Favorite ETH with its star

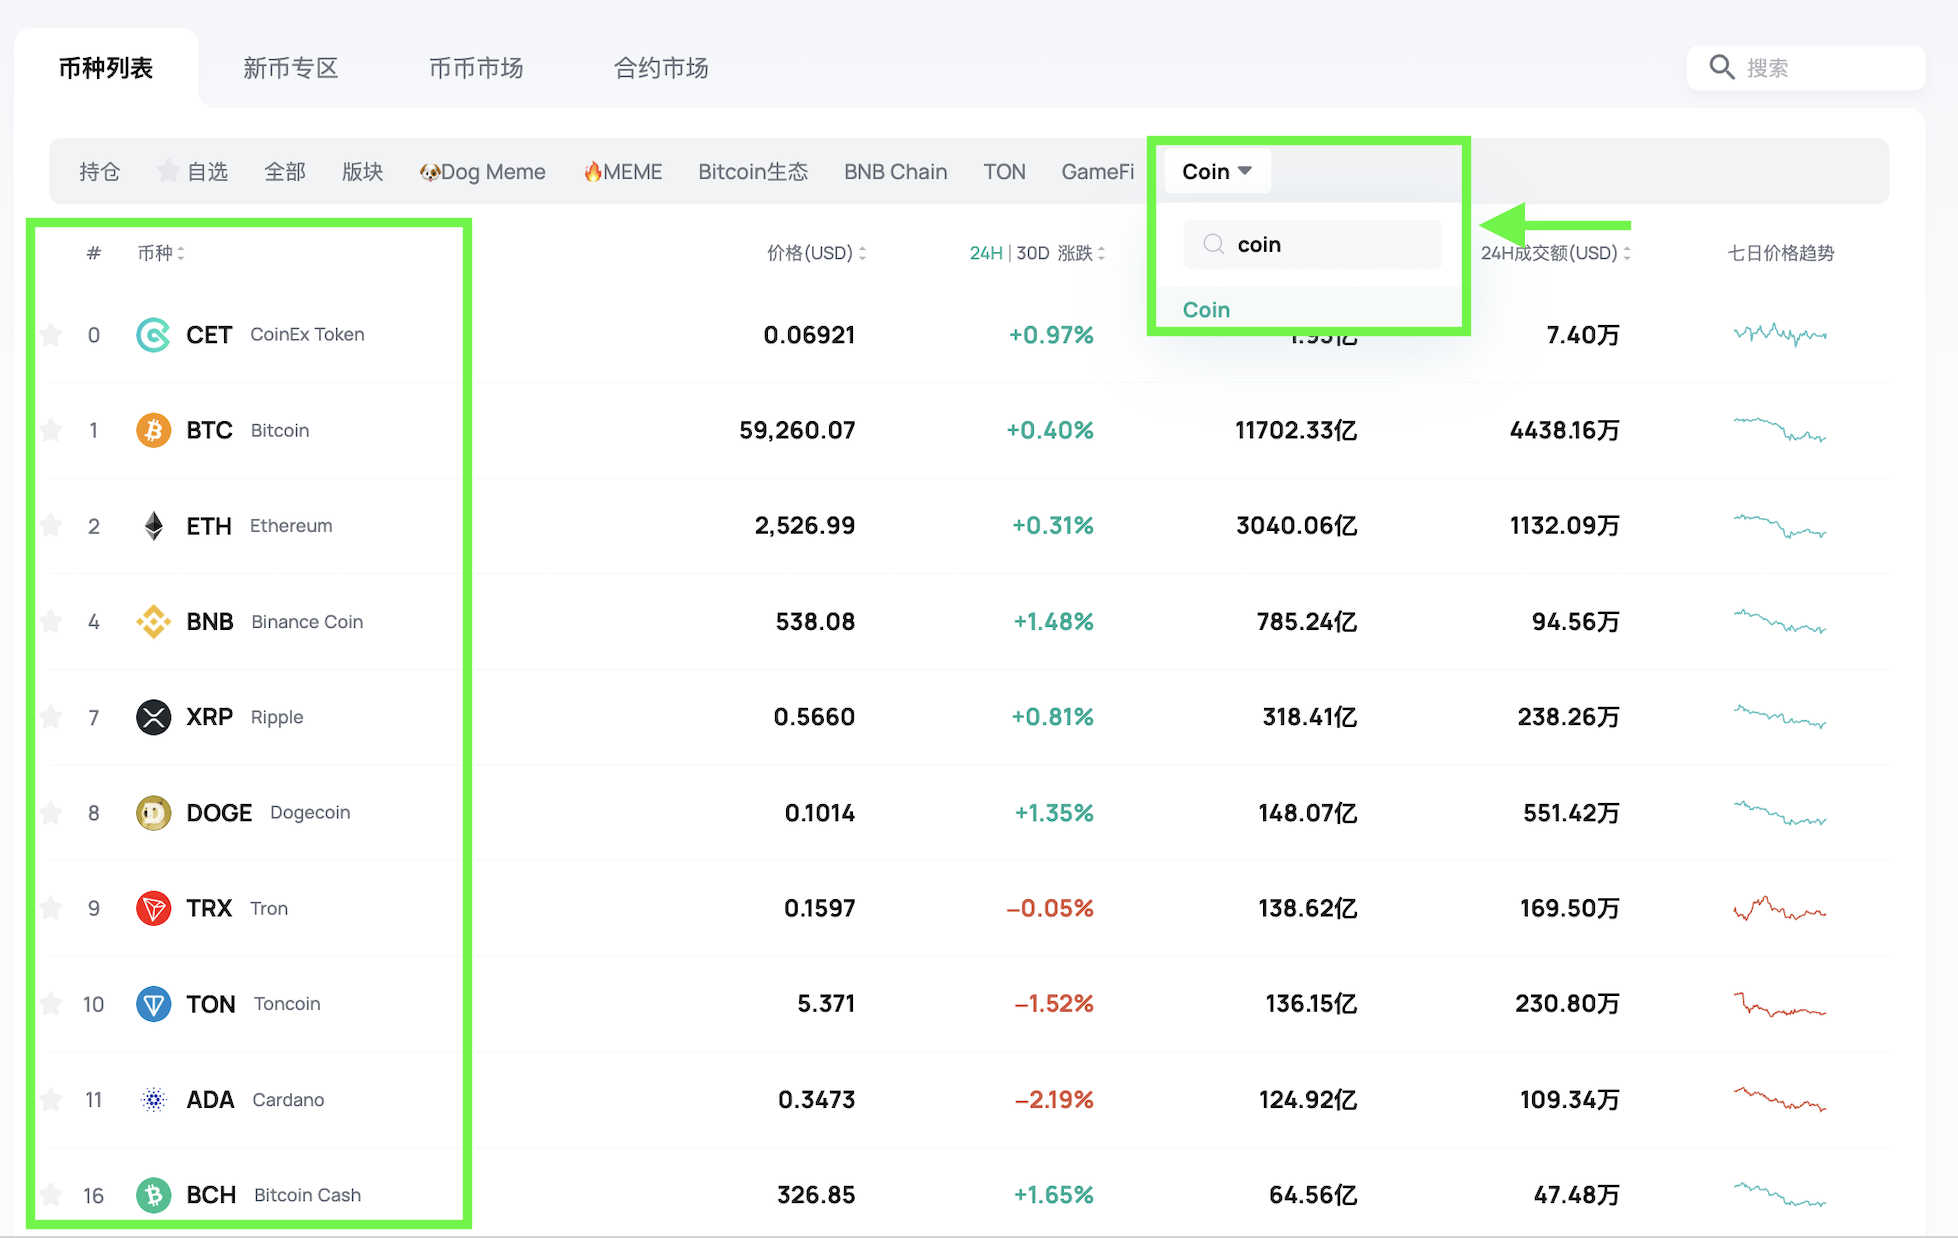[x=51, y=526]
